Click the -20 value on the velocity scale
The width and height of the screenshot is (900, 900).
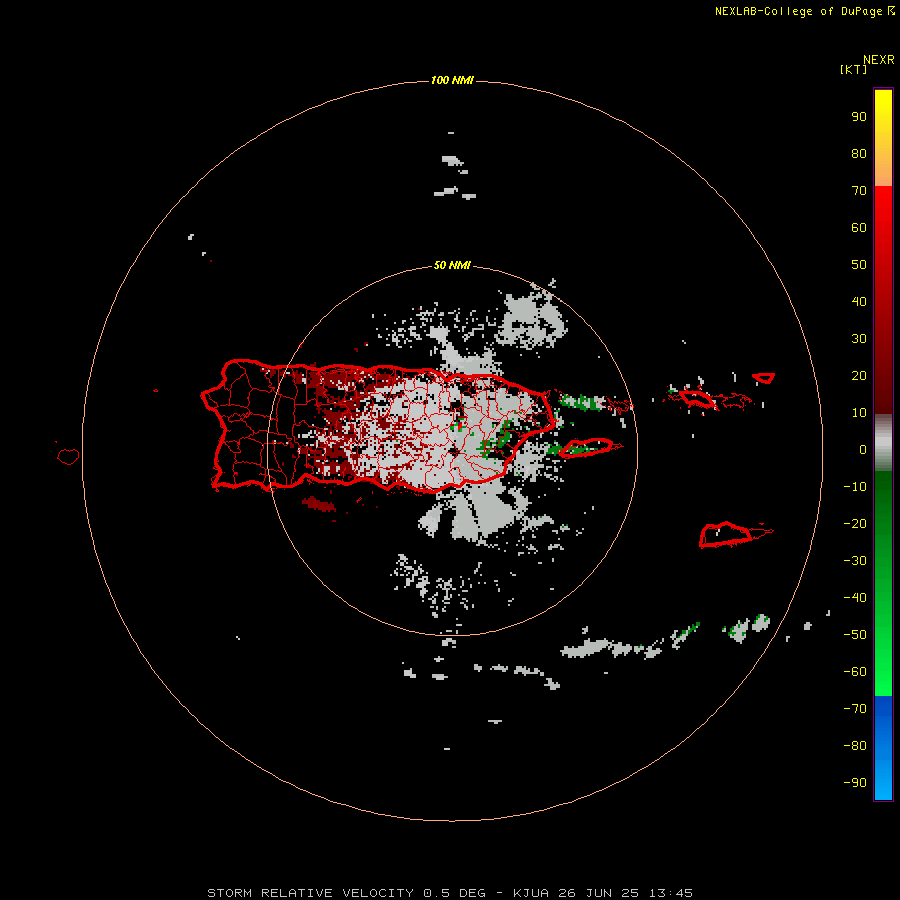tap(855, 523)
